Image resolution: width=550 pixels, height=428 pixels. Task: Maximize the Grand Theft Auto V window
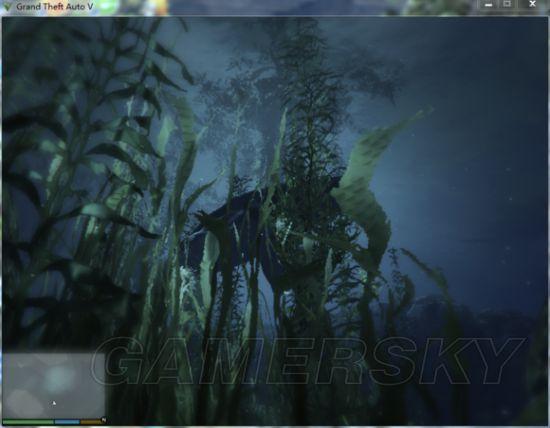pos(507,4)
